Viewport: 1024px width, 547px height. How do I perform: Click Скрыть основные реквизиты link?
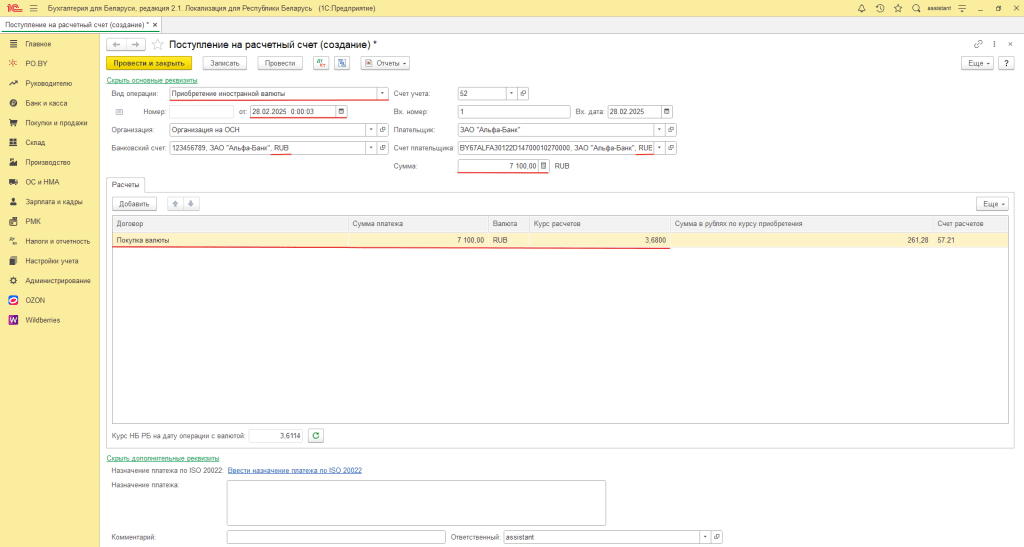point(152,80)
